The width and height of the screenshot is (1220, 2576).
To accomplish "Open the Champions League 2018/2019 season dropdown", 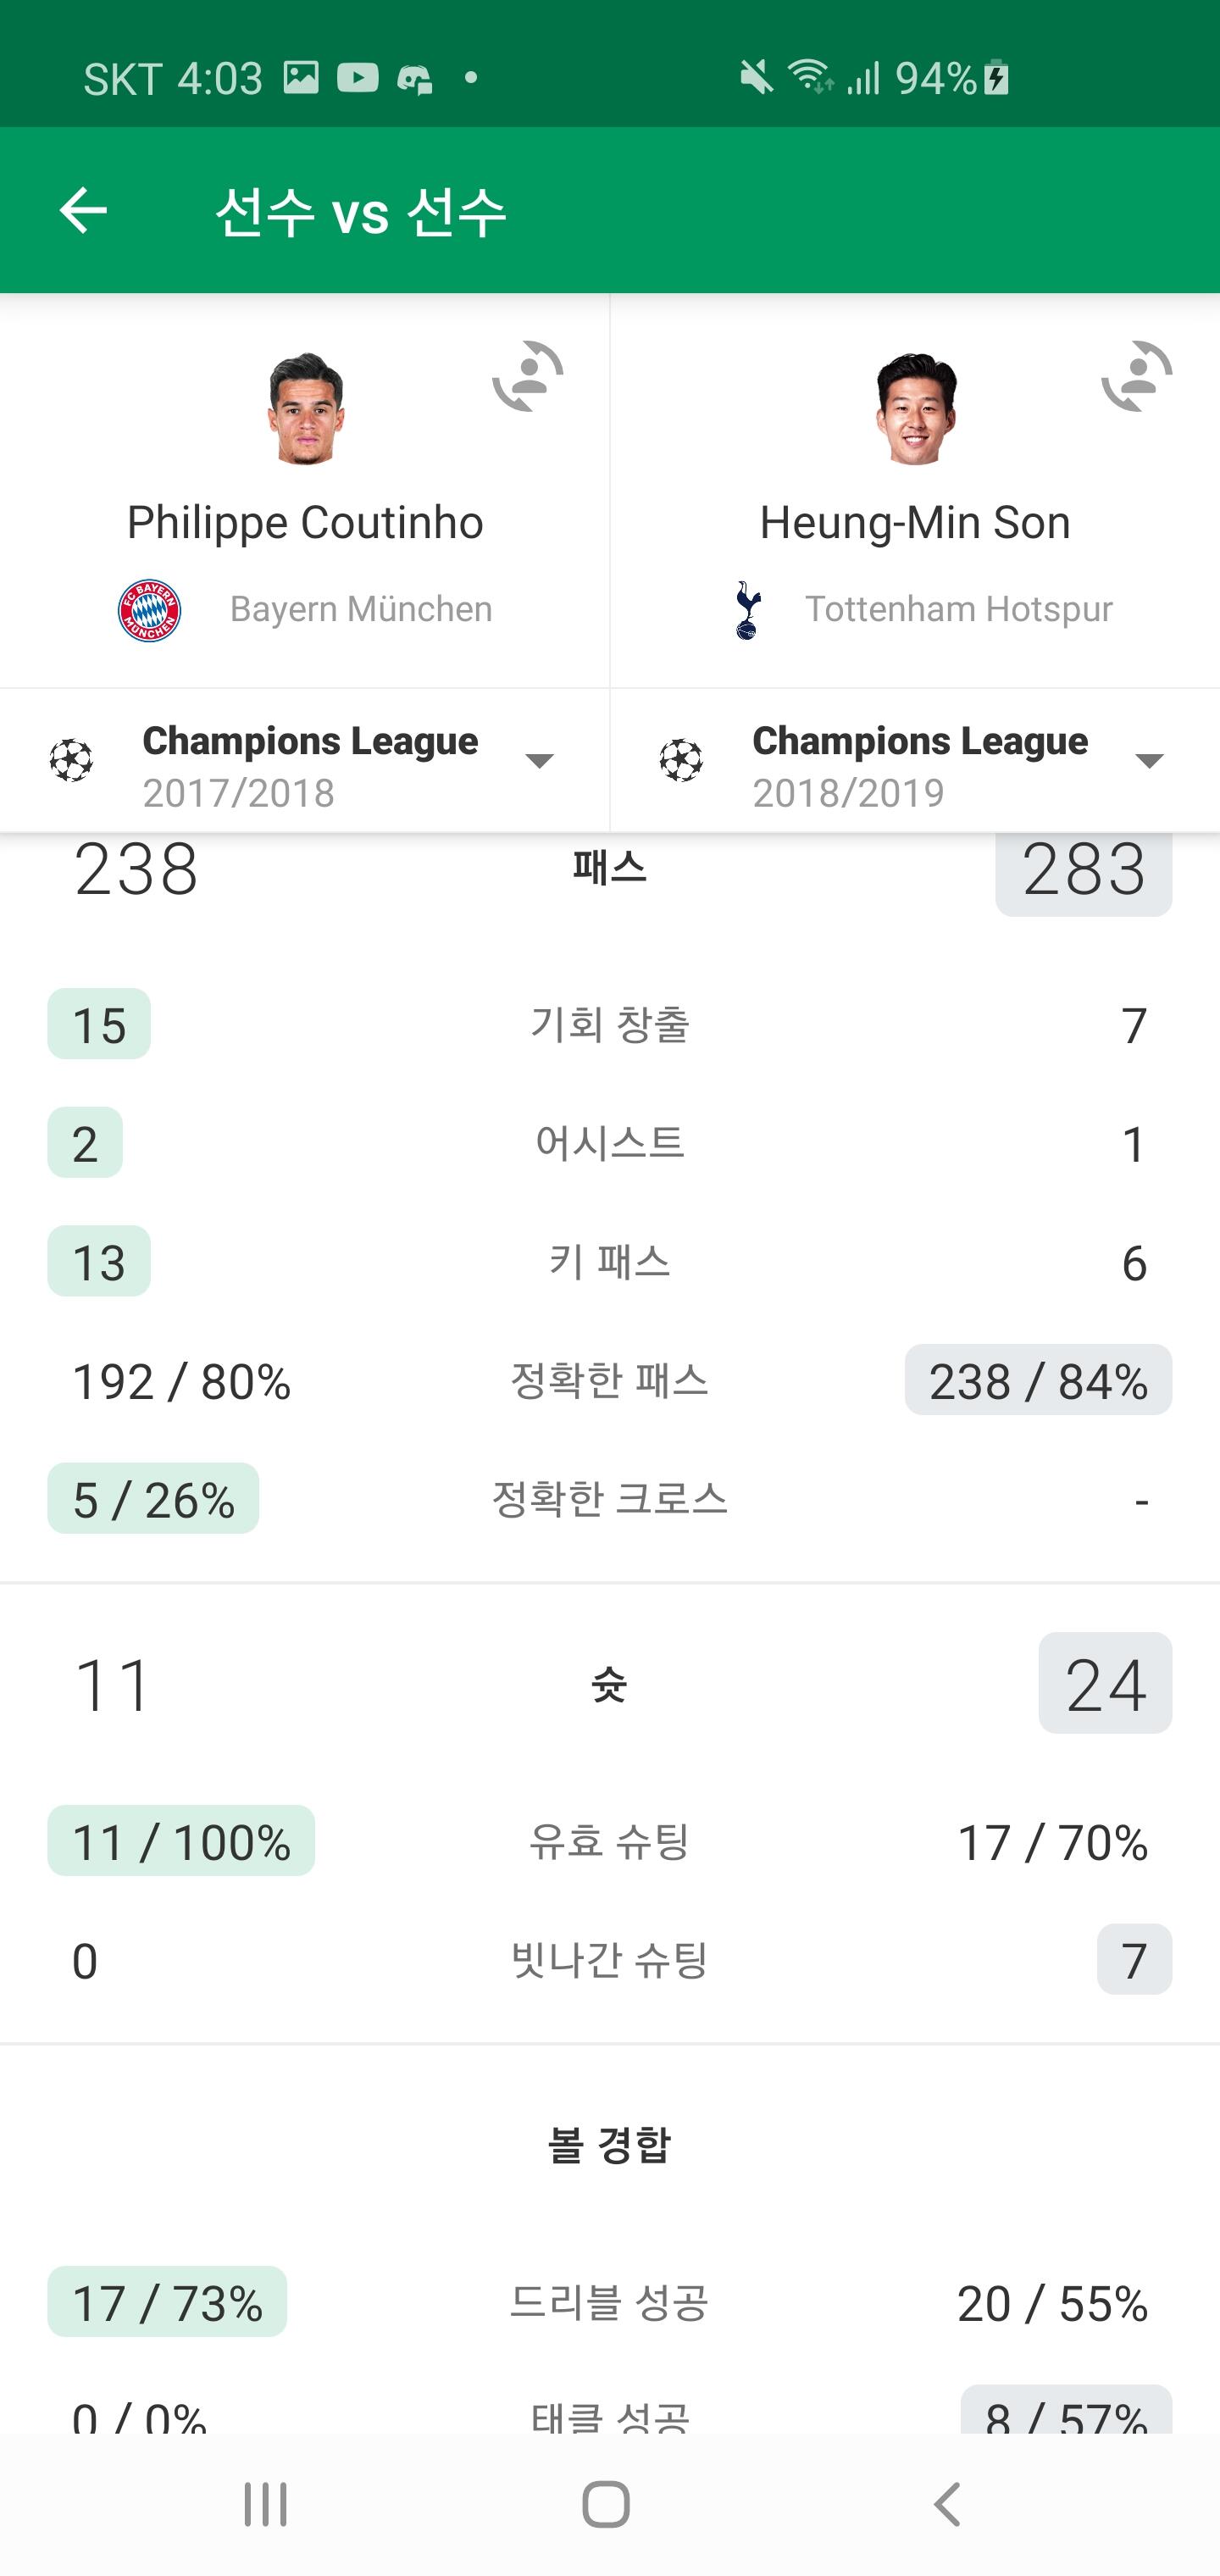I will [x=919, y=764].
